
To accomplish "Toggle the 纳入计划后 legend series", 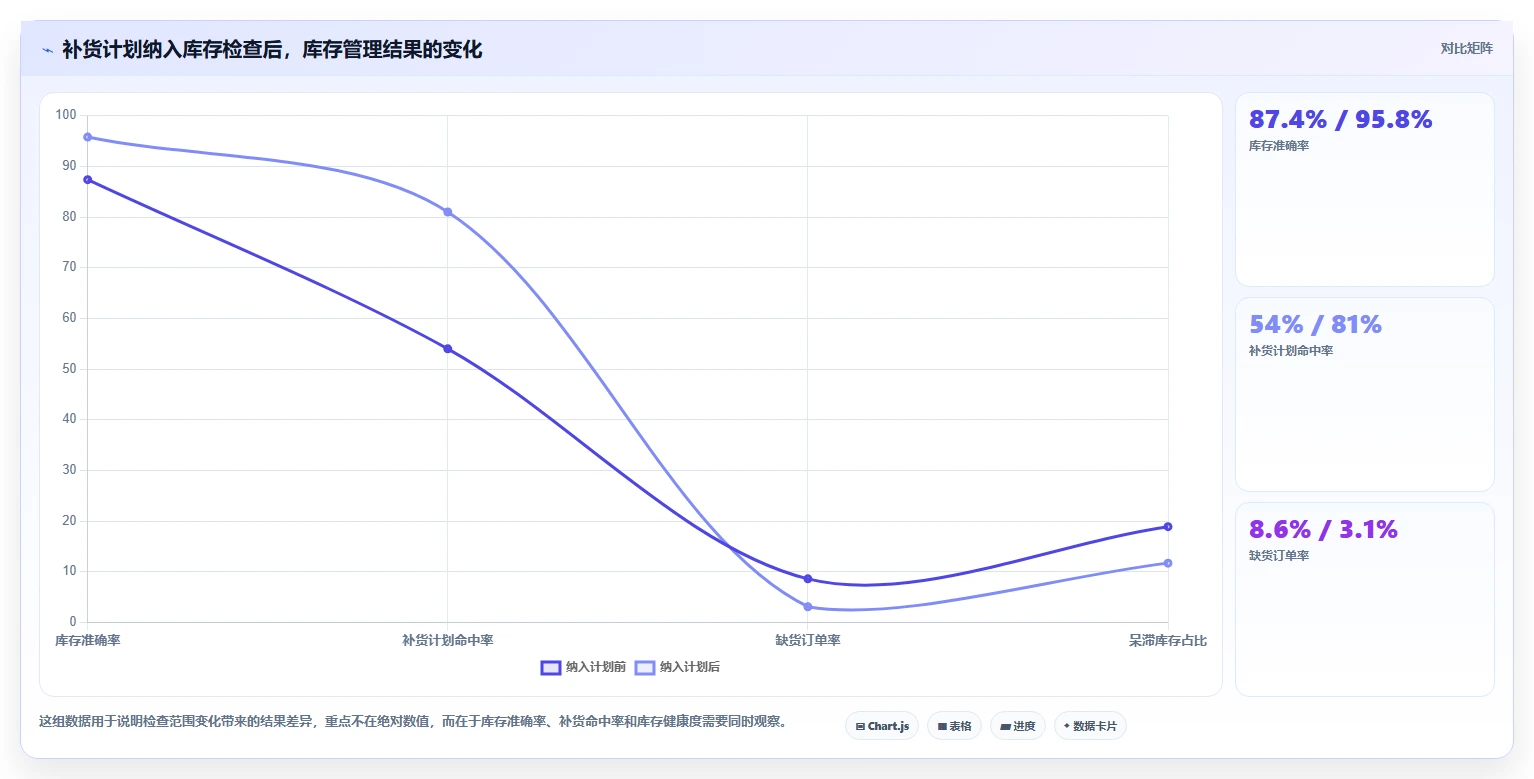I will tap(677, 667).
